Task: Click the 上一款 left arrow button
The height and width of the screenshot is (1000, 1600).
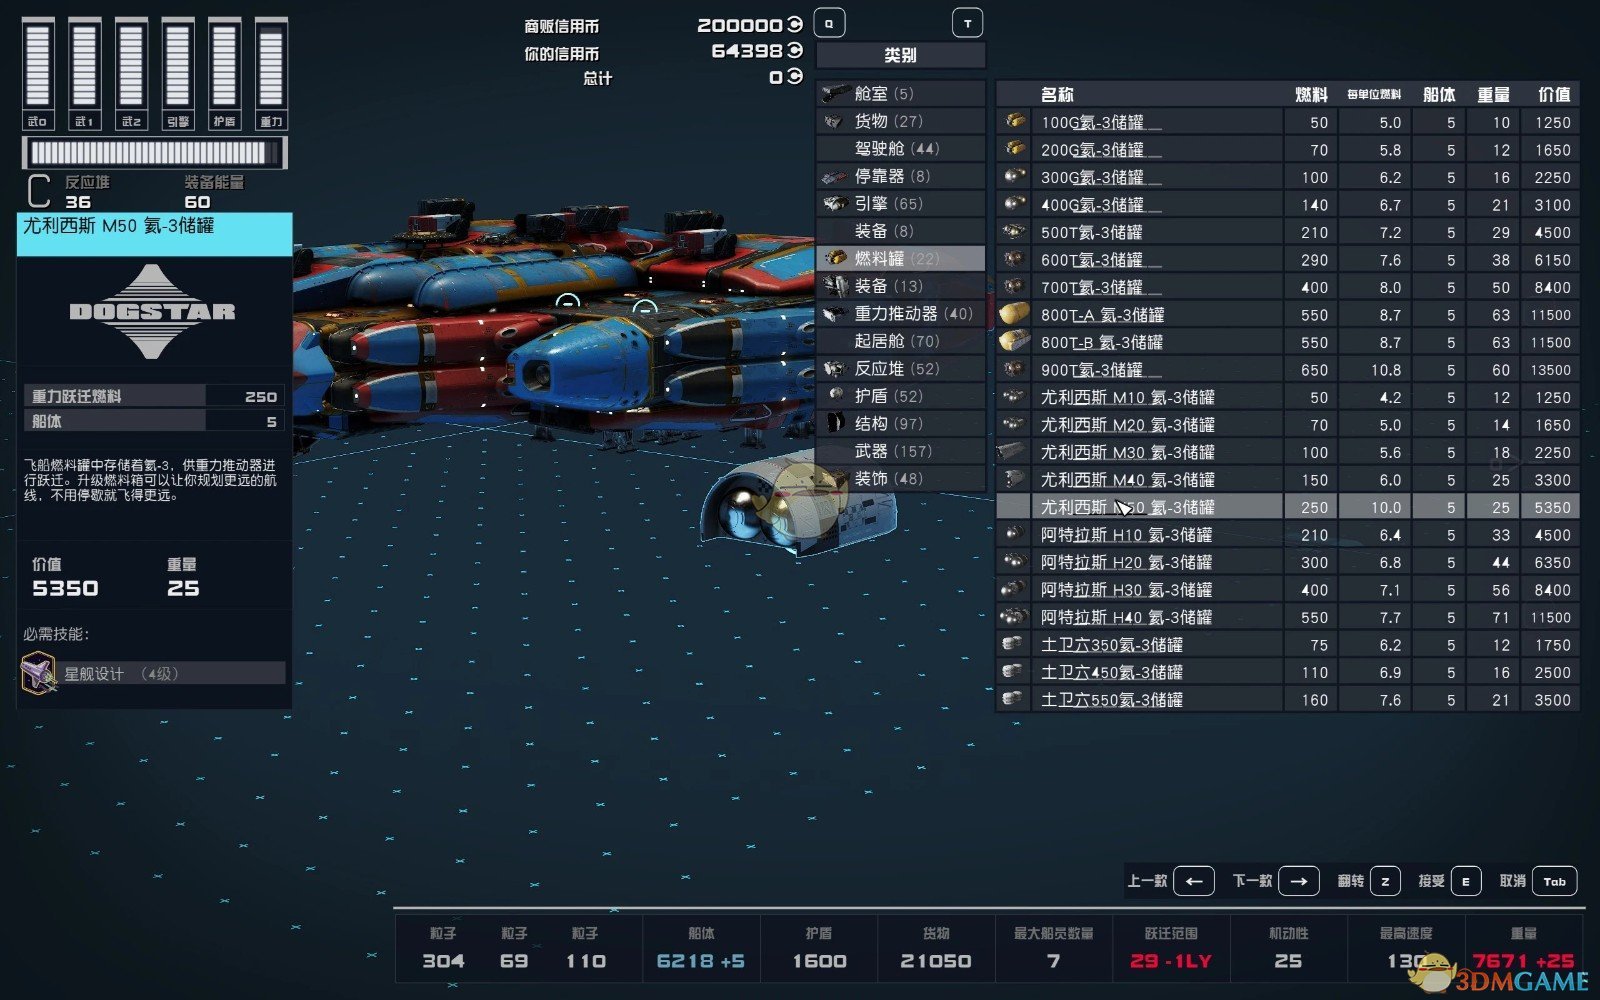Action: coord(1194,881)
